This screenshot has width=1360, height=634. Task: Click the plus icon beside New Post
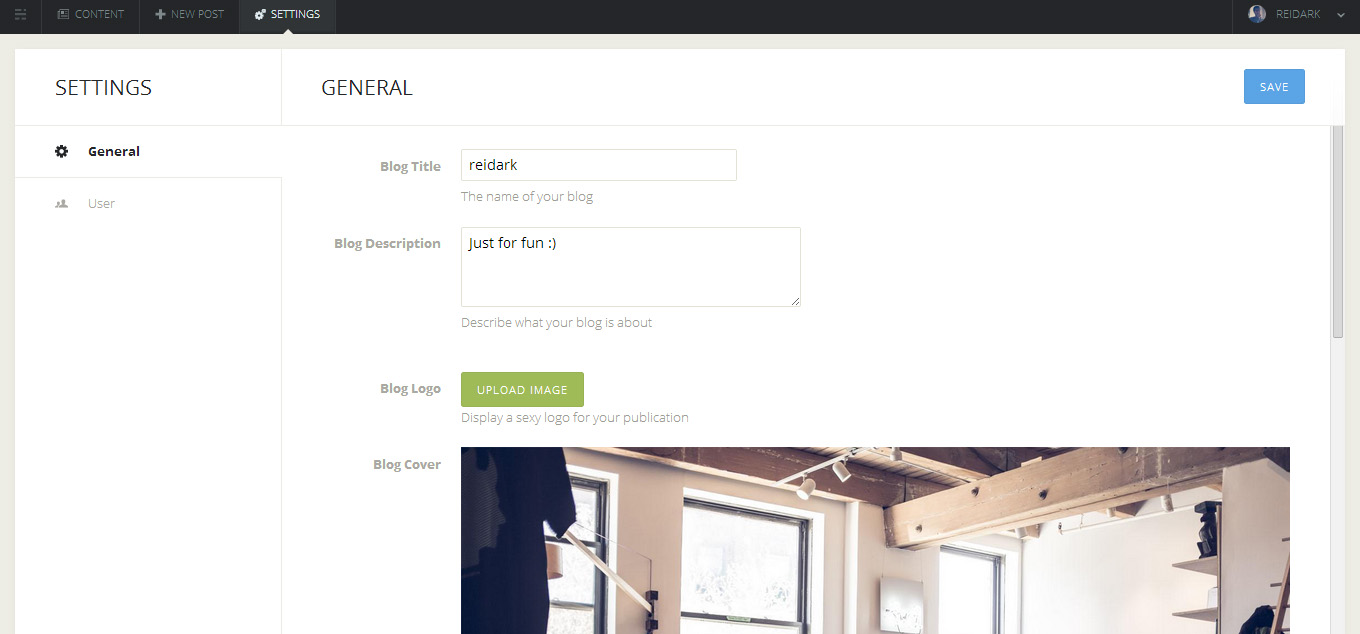point(160,15)
